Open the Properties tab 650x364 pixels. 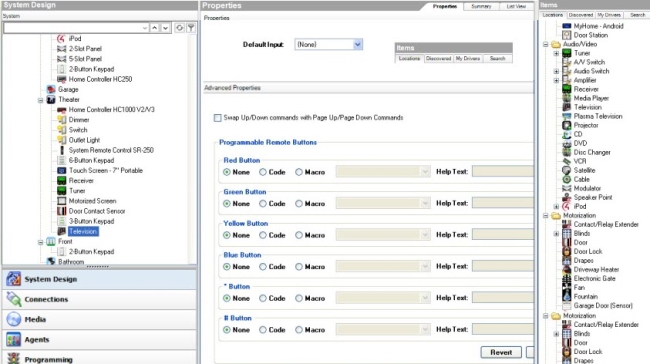(x=444, y=6)
